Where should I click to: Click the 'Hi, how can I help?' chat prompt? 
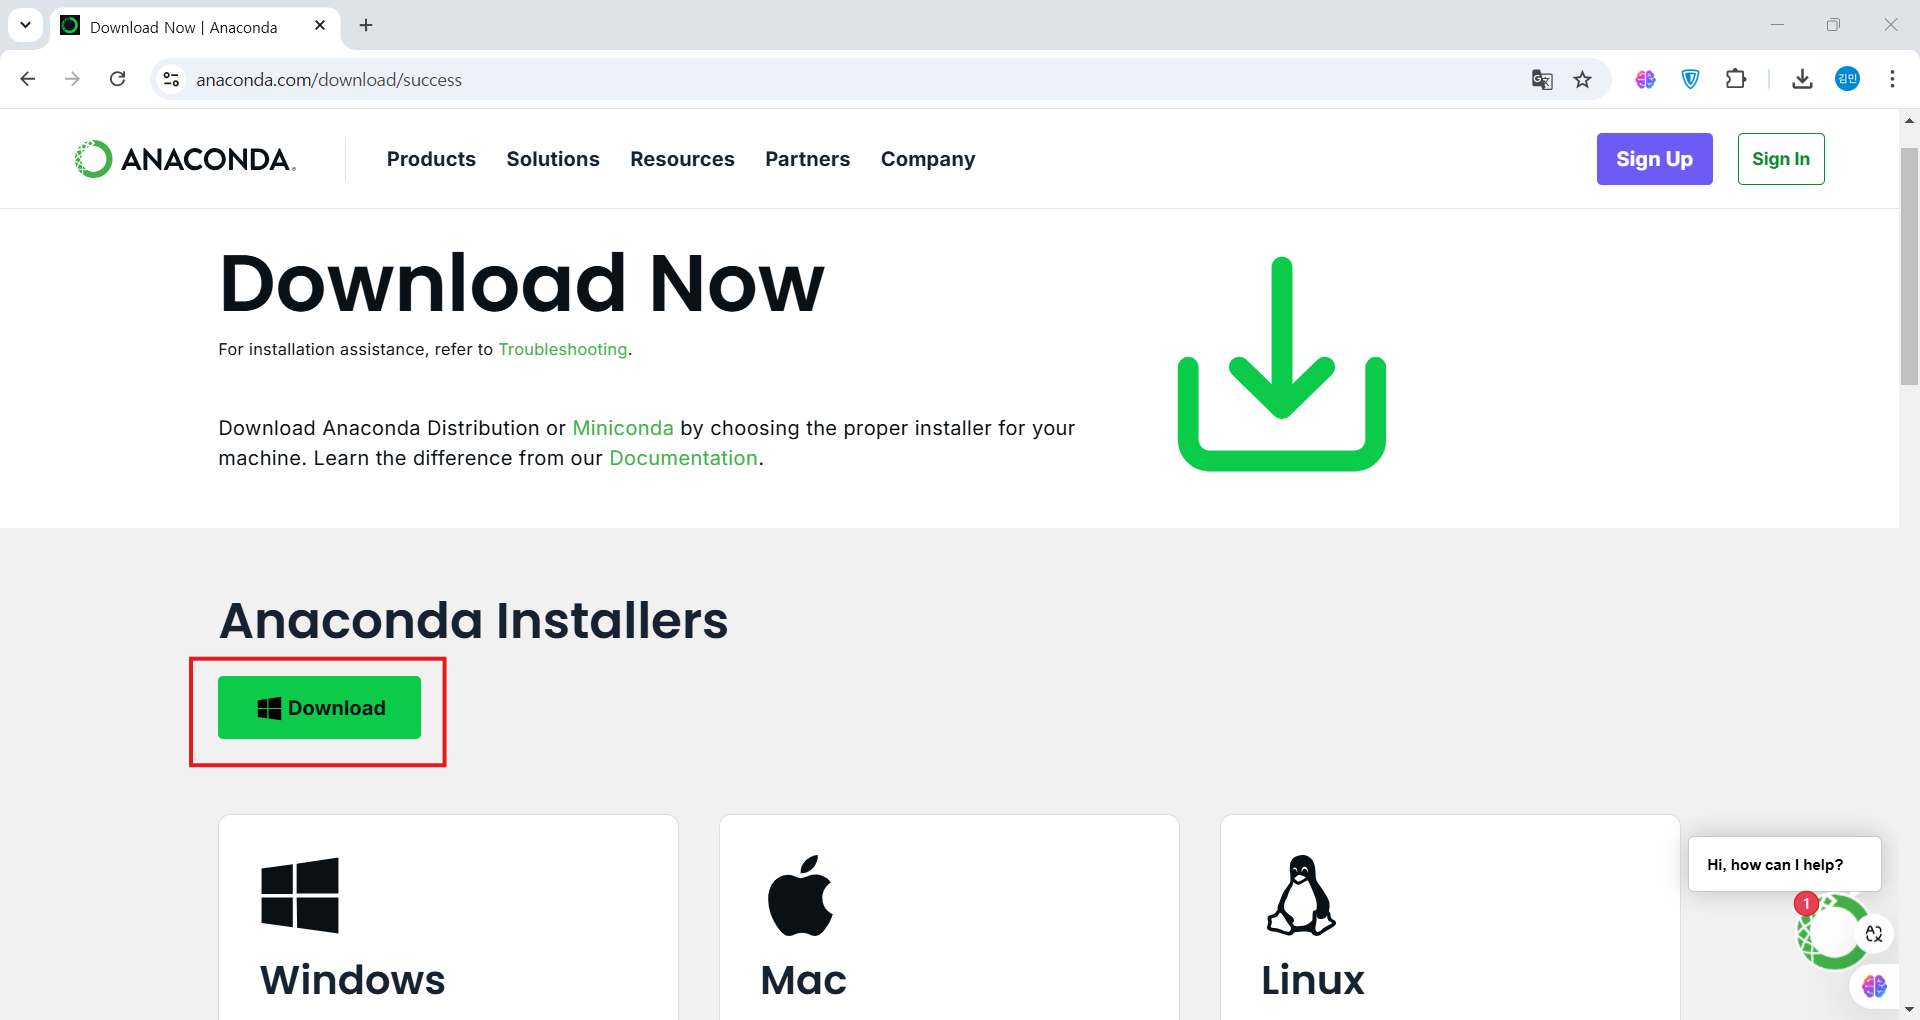[1785, 864]
